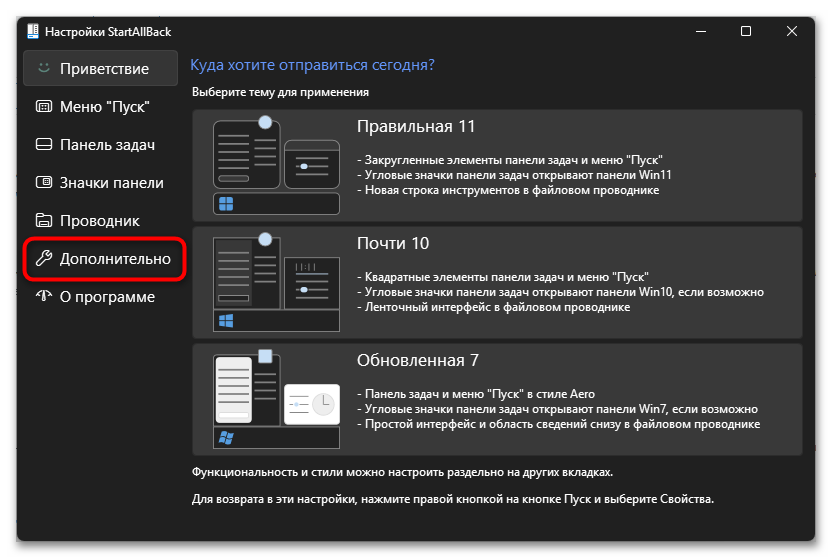Switch to Панель задач settings
832x558 pixels.
(100, 144)
